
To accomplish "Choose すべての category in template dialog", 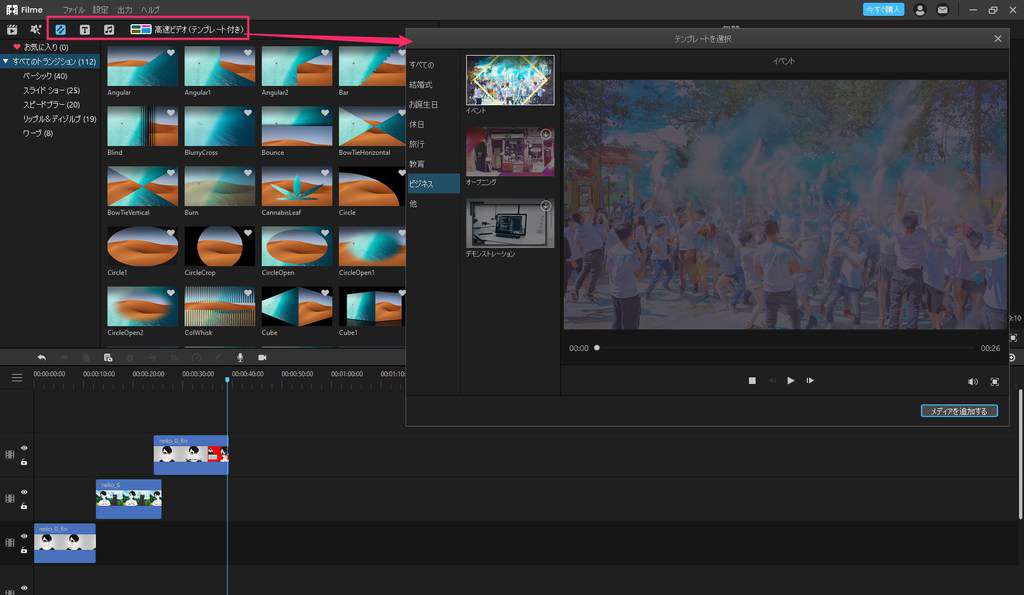I will 421,65.
